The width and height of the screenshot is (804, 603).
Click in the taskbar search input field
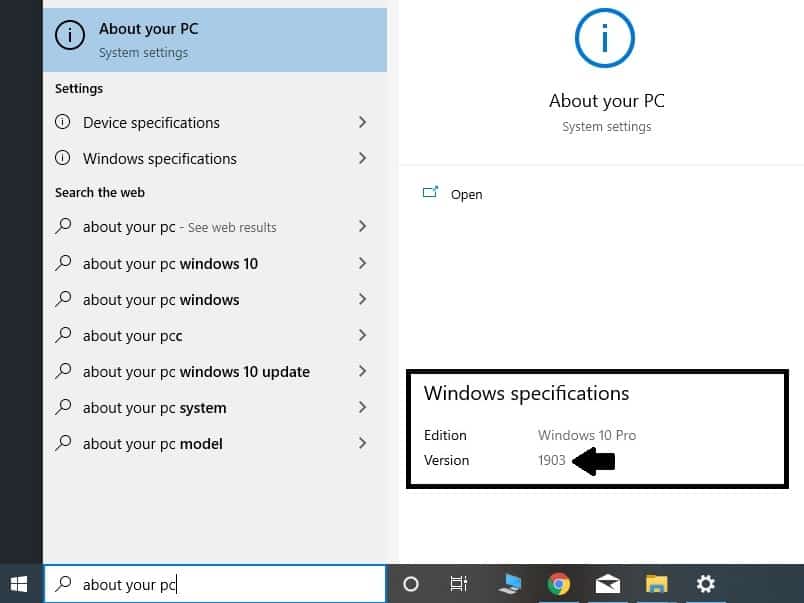(x=215, y=584)
